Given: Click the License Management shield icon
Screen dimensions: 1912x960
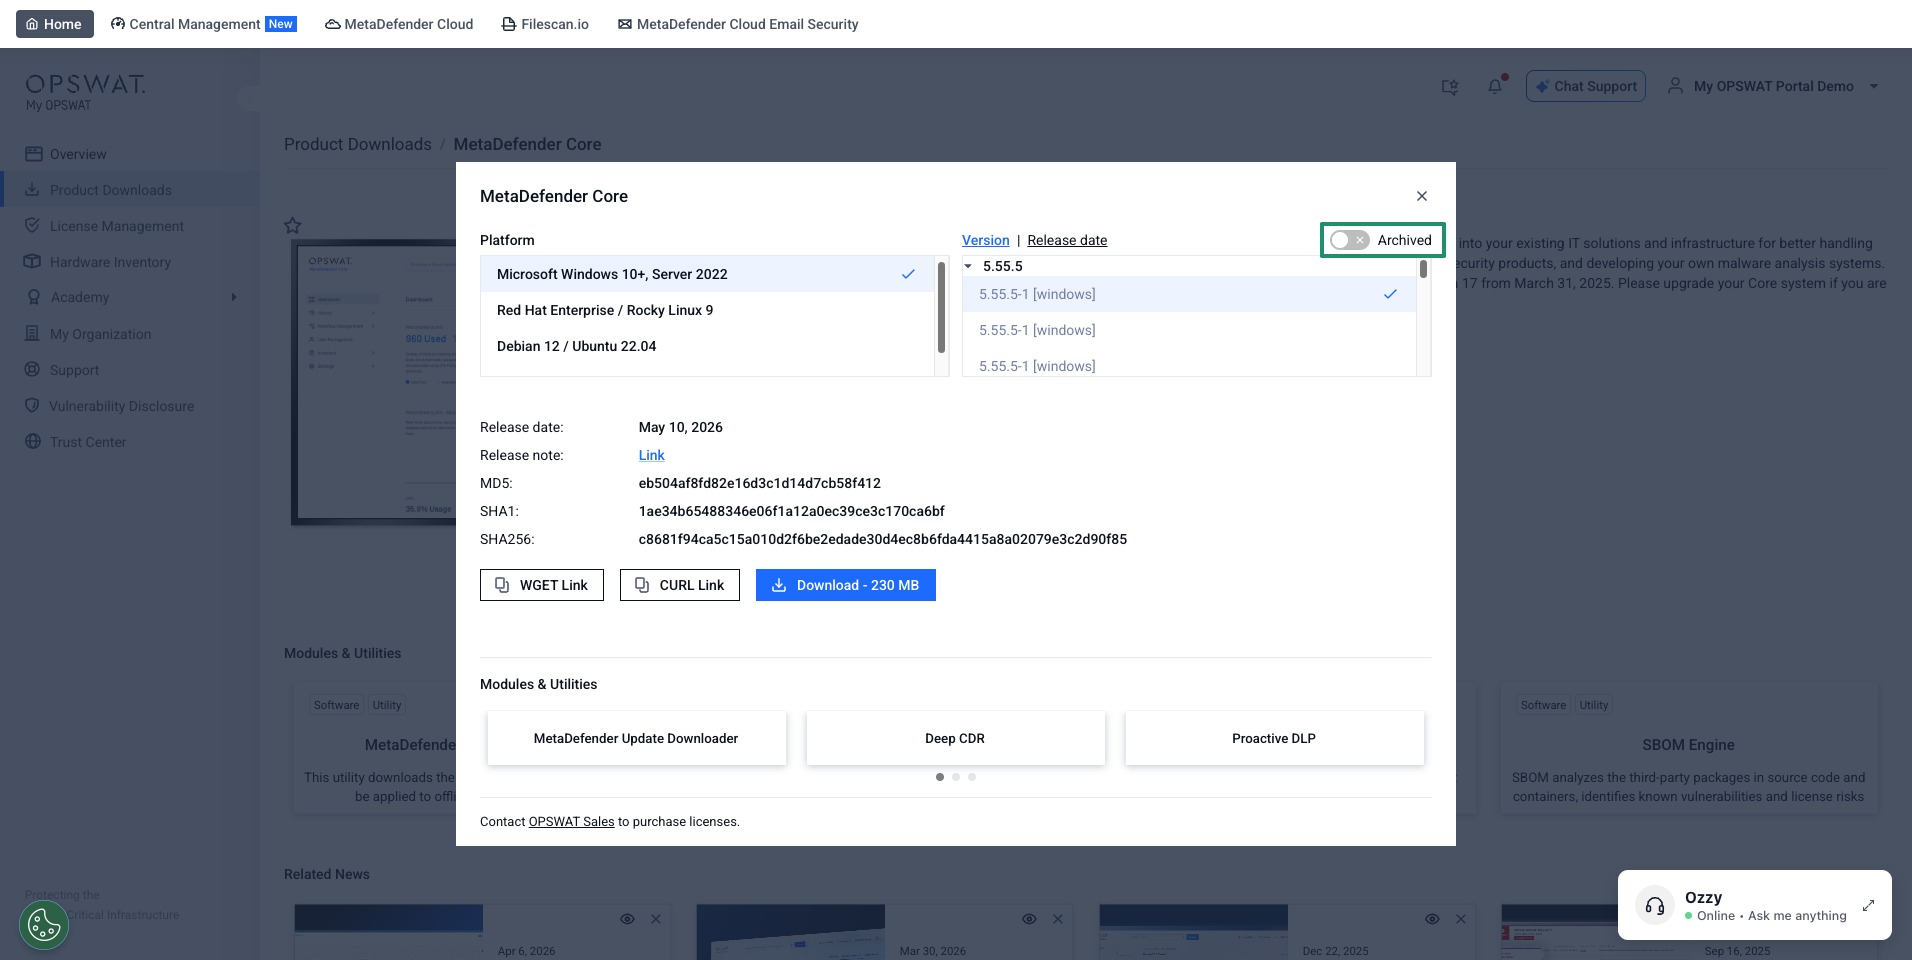Looking at the screenshot, I should pos(33,225).
